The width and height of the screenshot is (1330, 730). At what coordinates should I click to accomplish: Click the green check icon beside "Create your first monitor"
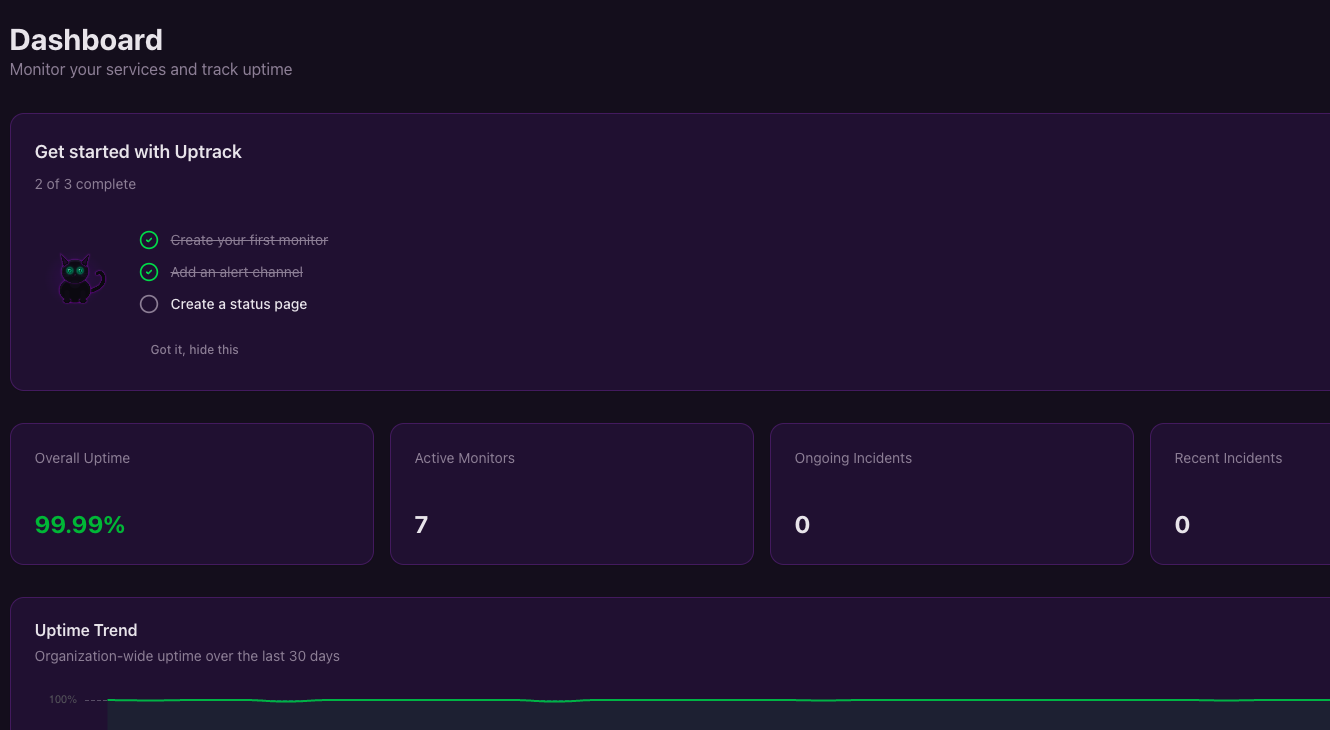coord(149,240)
